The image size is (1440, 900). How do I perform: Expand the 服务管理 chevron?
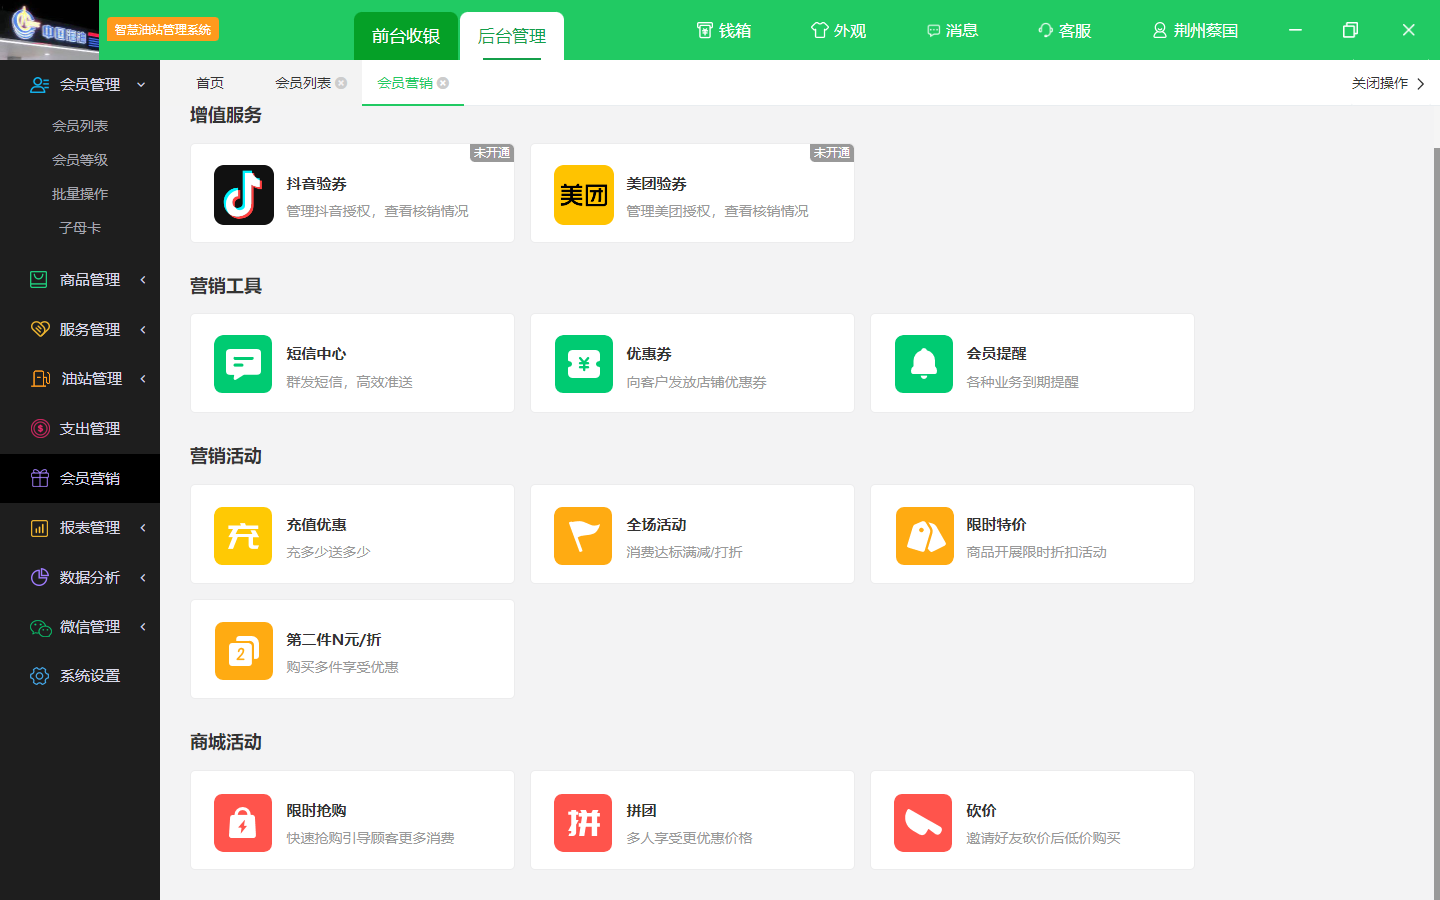pos(143,329)
